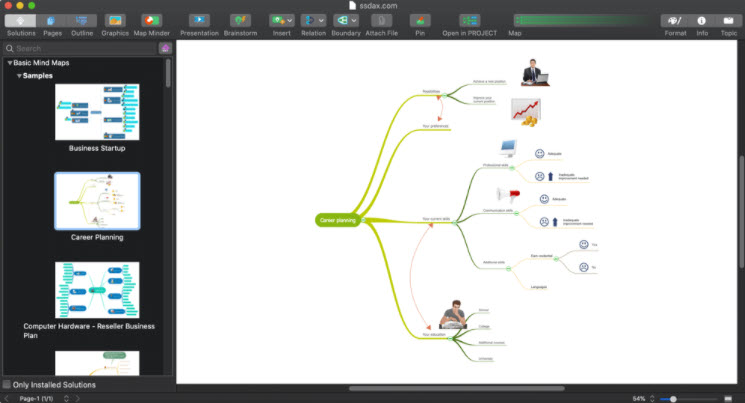Start Presentation mode
Viewport: 745px width, 403px height.
coord(199,21)
